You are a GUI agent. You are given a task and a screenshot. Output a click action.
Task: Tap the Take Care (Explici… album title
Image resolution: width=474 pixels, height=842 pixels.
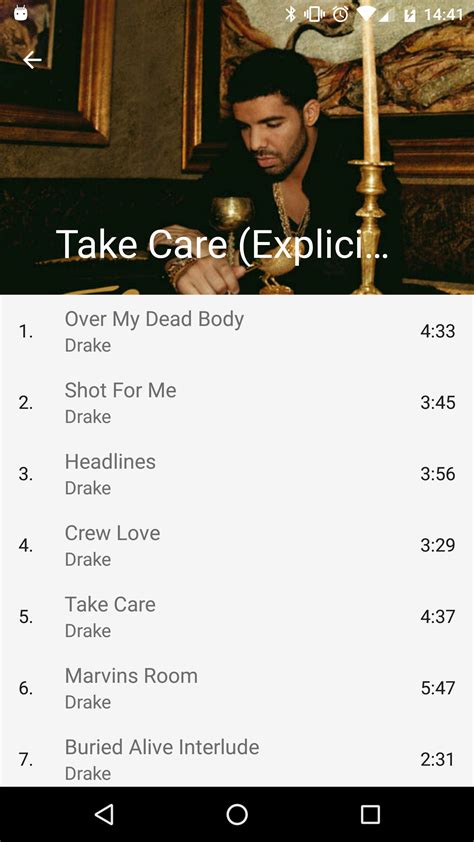pyautogui.click(x=222, y=245)
